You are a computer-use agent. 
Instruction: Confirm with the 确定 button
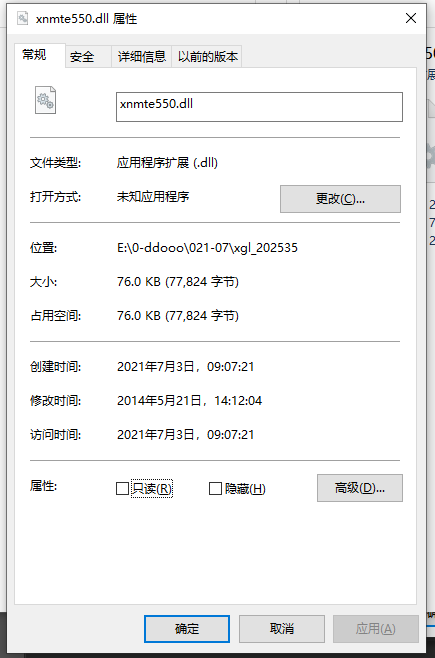pos(187,629)
